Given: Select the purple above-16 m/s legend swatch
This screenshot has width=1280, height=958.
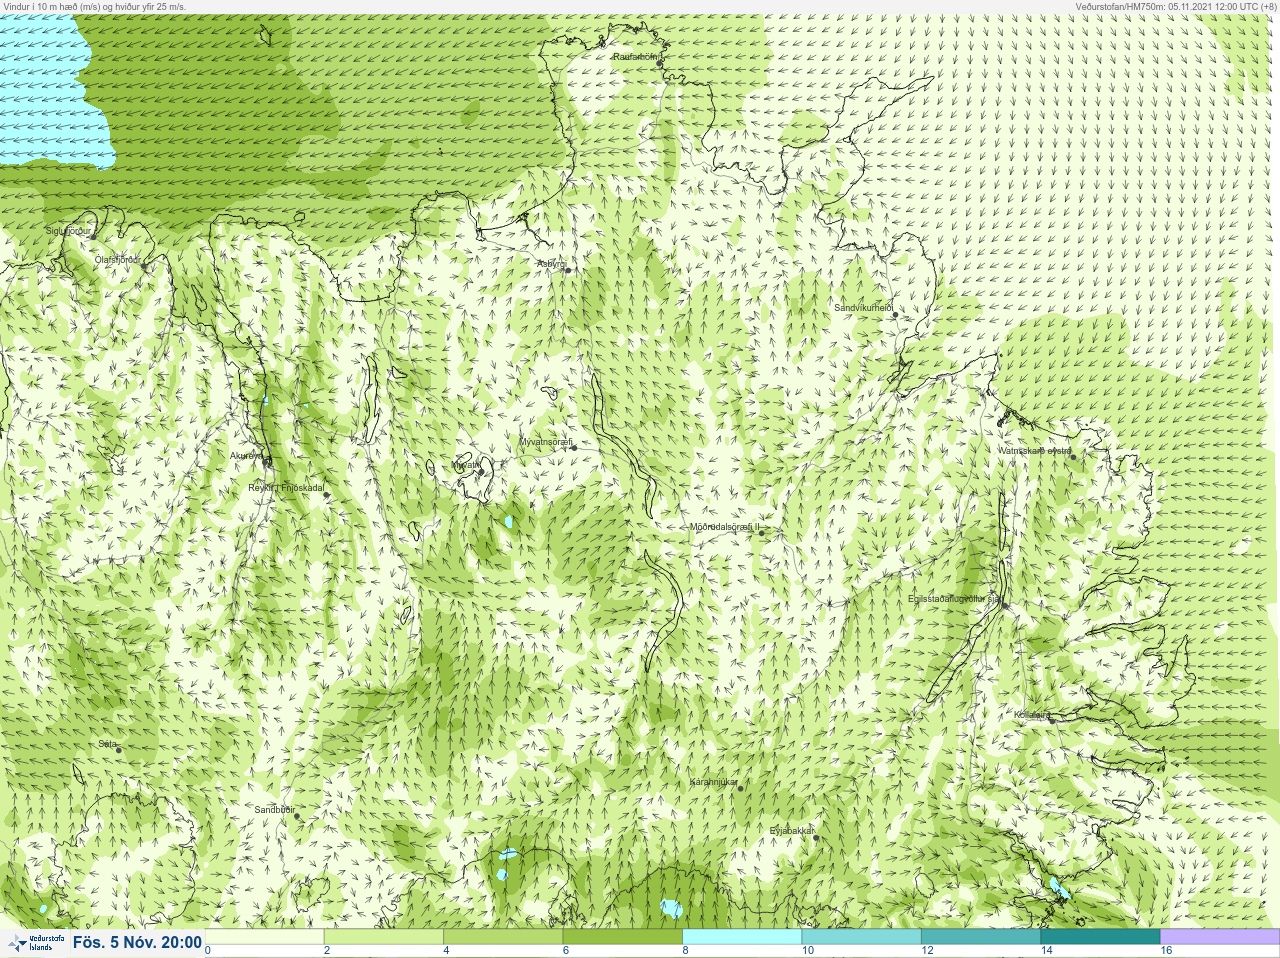Looking at the screenshot, I should [1219, 937].
